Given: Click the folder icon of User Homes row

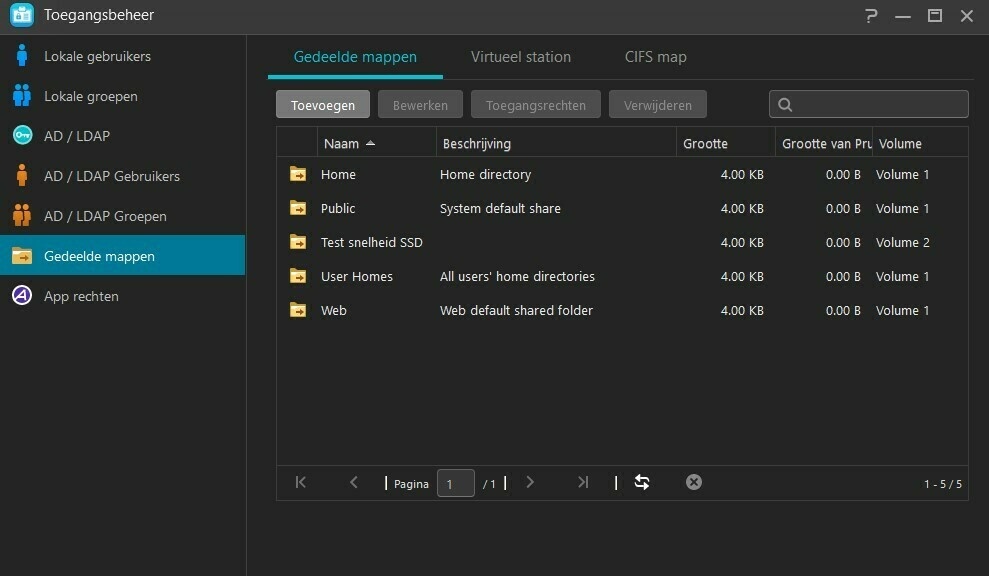Looking at the screenshot, I should [x=298, y=276].
